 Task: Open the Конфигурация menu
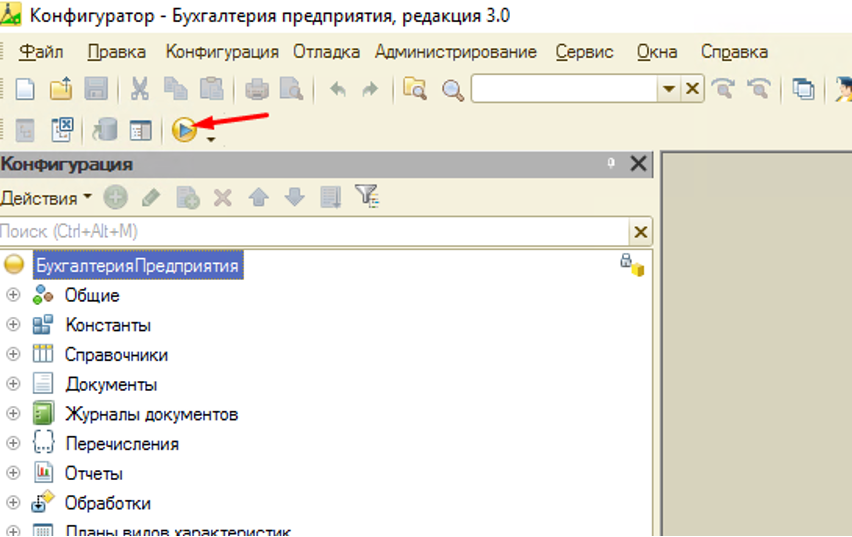point(222,52)
